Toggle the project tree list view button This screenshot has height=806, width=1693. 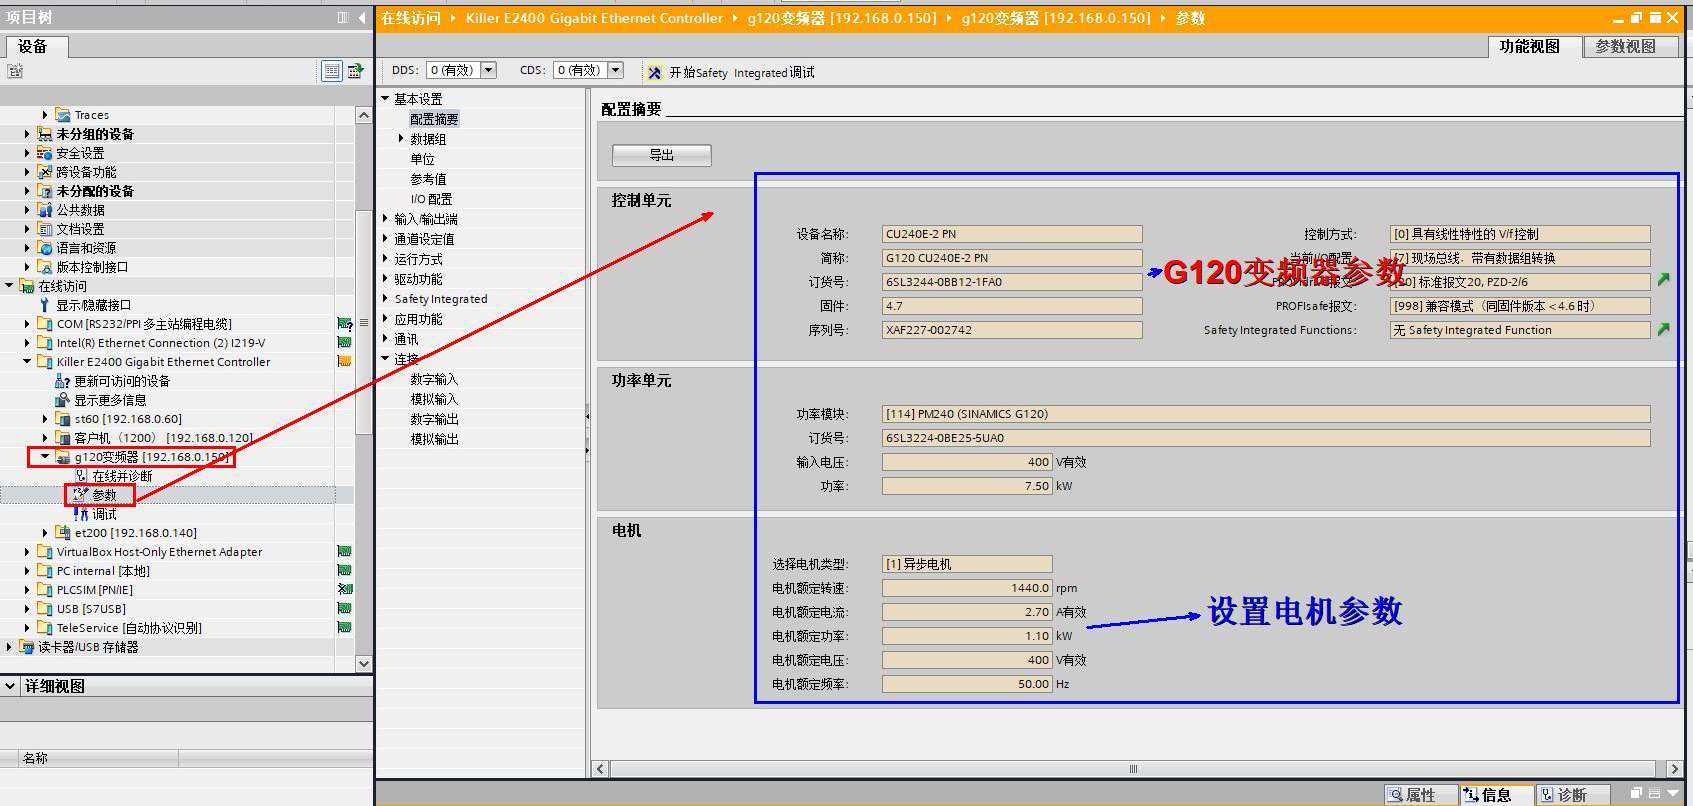pos(331,71)
